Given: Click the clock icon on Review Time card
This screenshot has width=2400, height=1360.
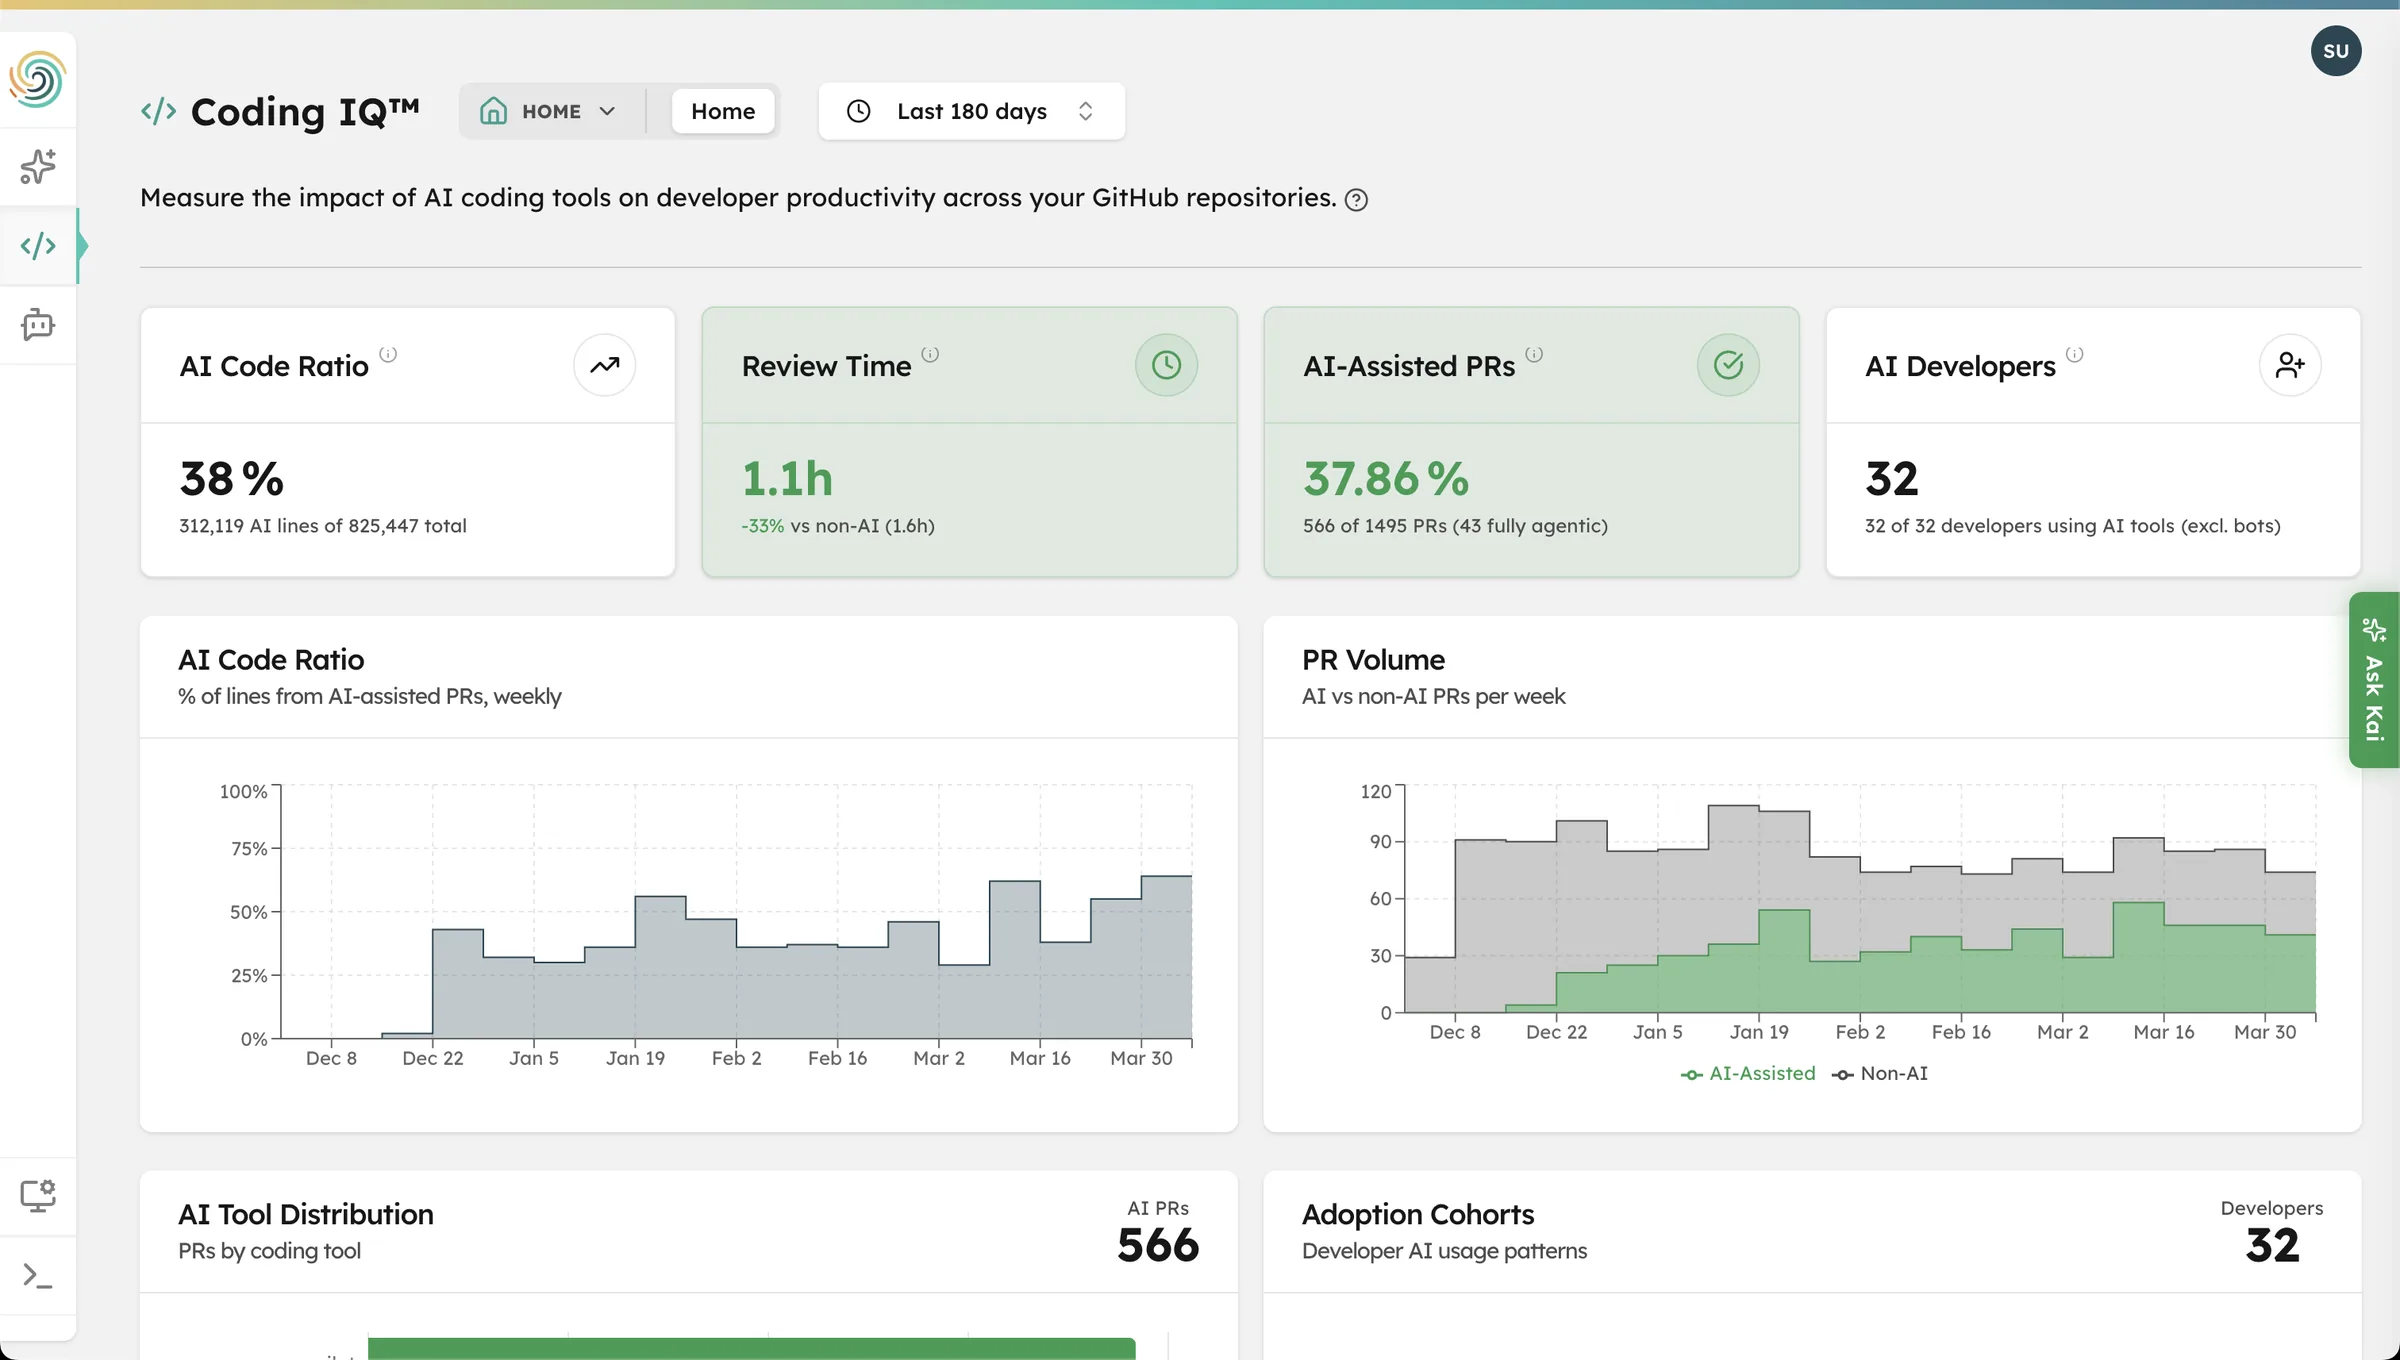Looking at the screenshot, I should click(1166, 365).
